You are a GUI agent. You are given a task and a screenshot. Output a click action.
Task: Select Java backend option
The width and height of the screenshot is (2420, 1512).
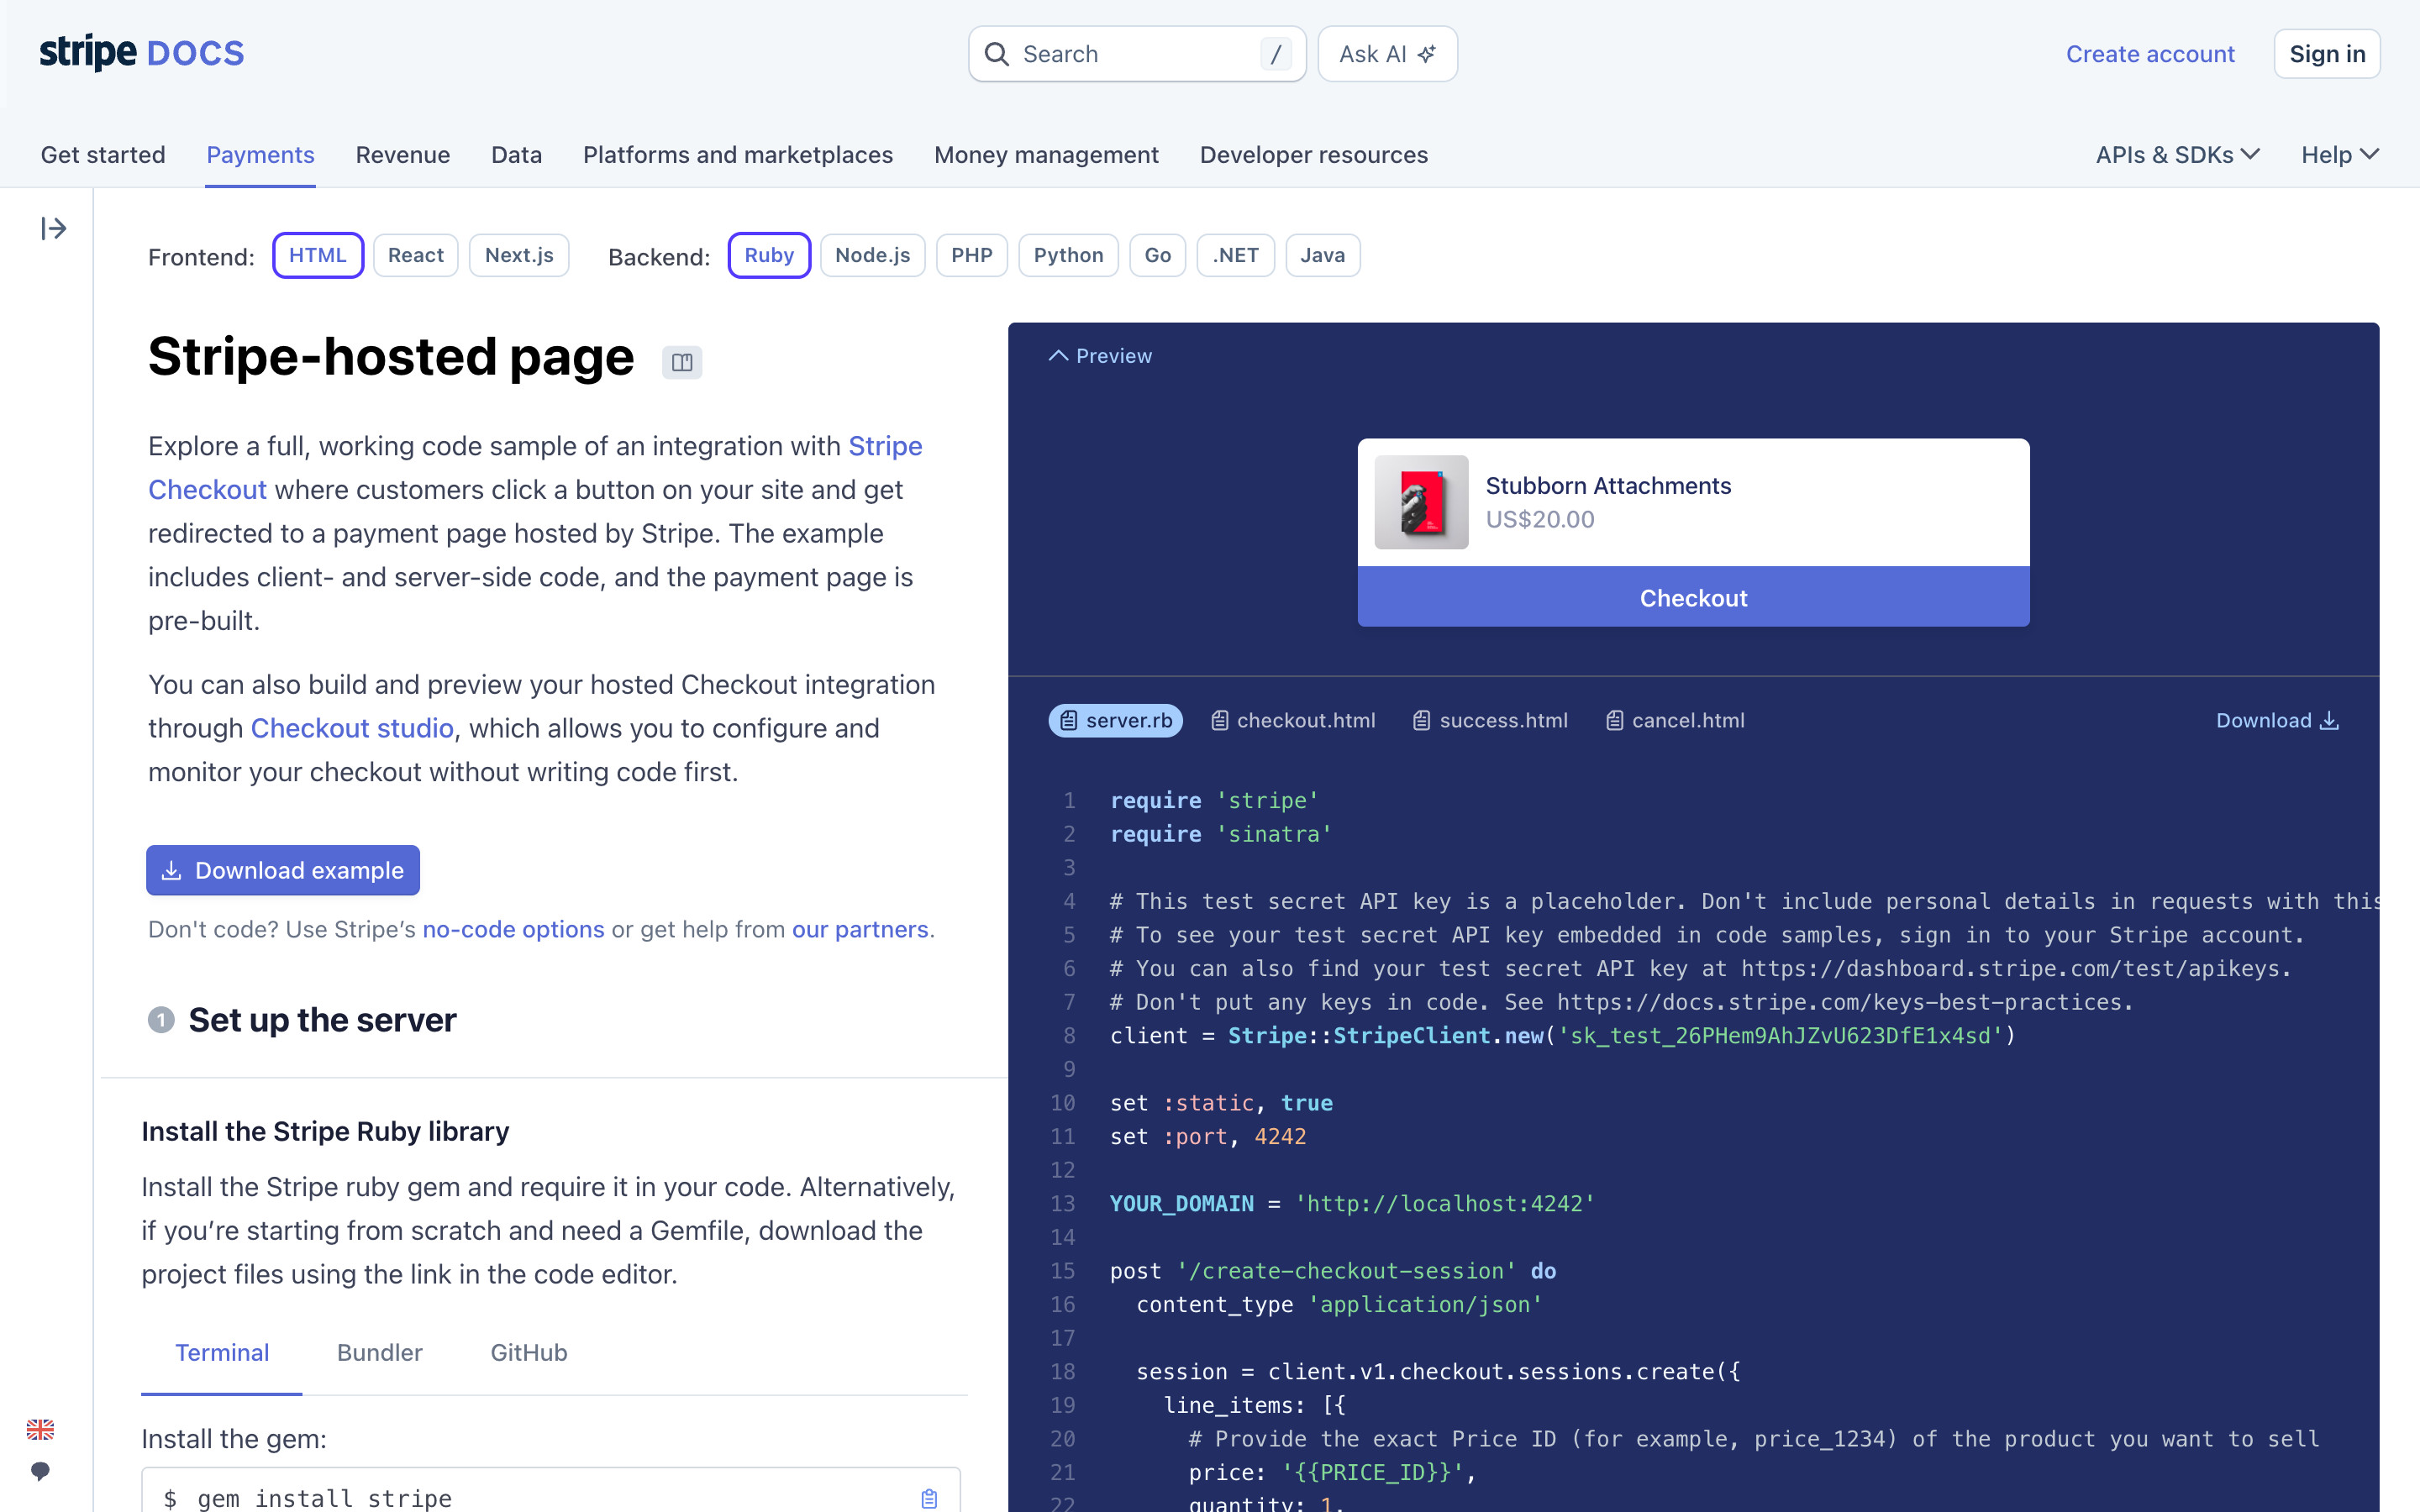(1322, 255)
